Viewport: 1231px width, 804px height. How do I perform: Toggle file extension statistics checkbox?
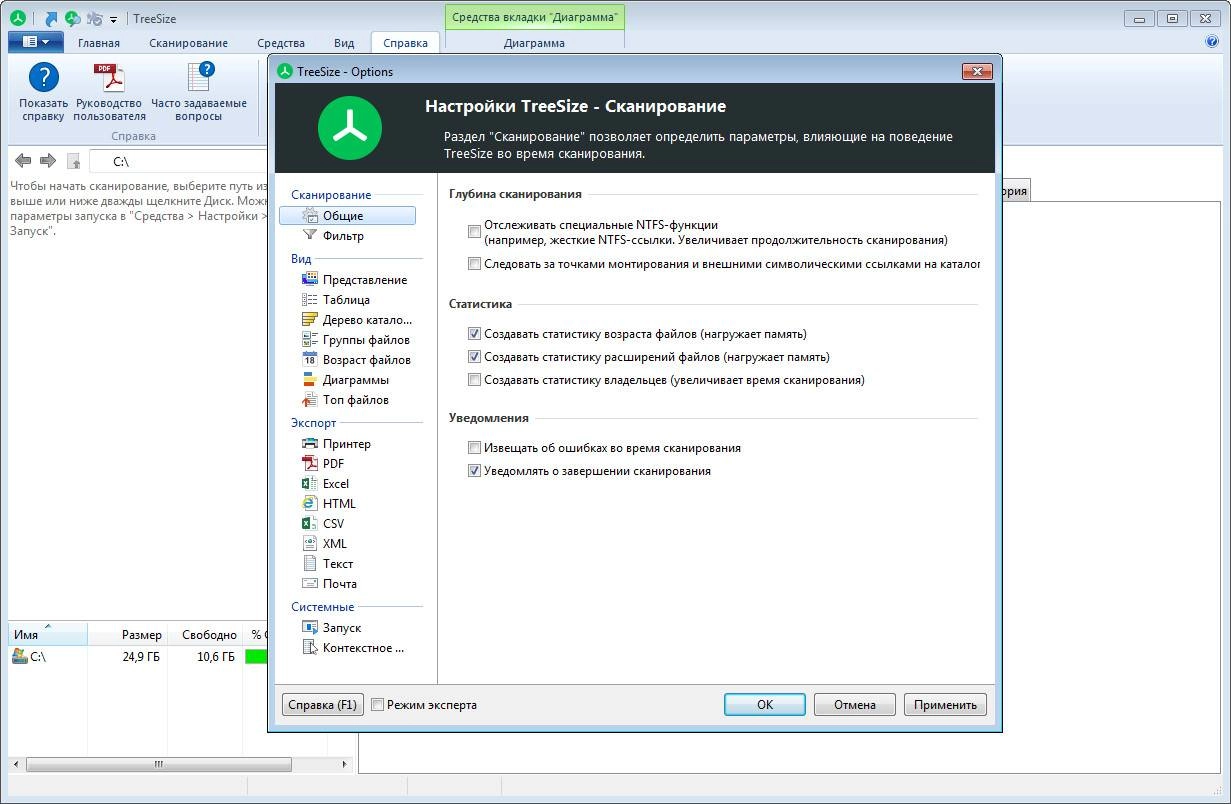pos(475,357)
